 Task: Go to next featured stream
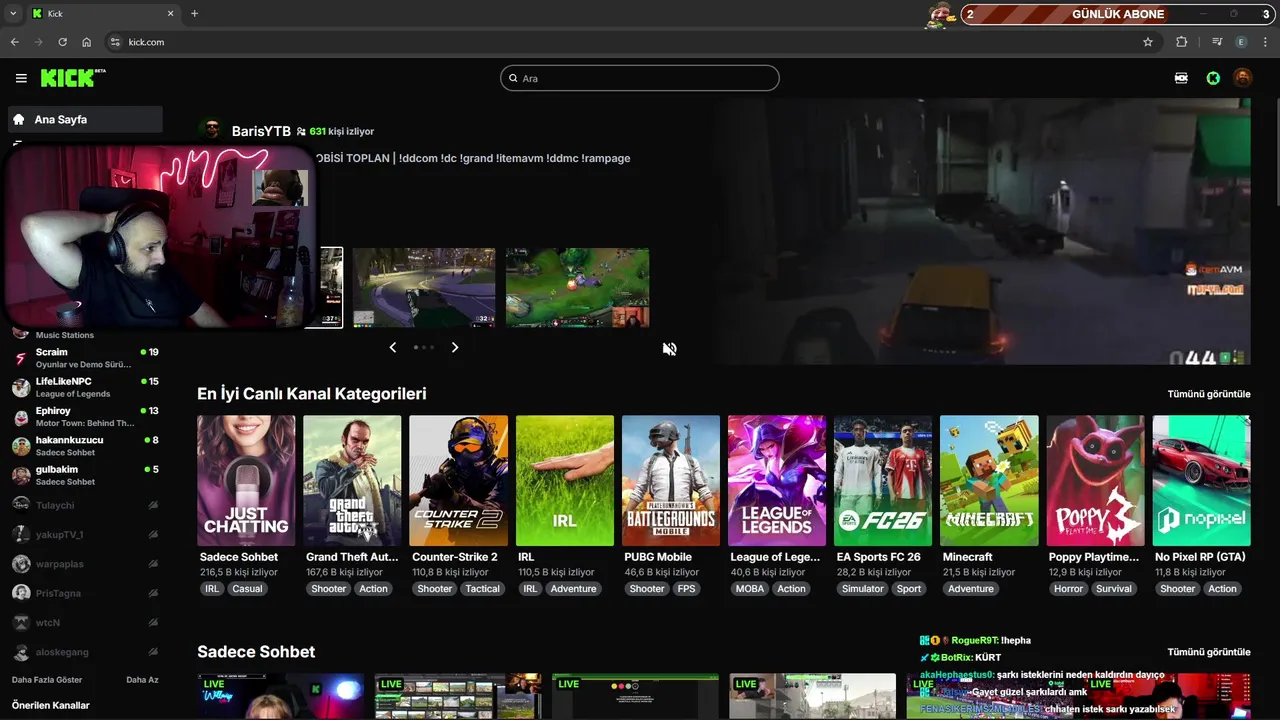coord(455,347)
